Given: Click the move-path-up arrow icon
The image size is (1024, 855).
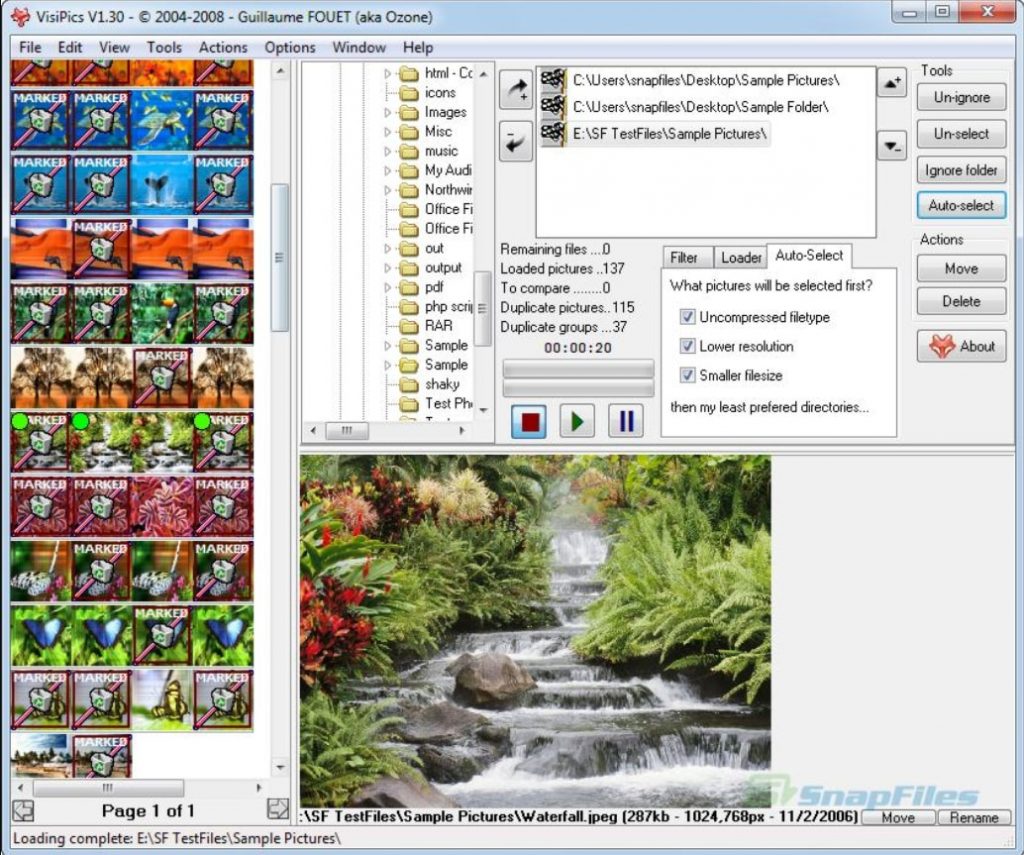Looking at the screenshot, I should (x=891, y=83).
